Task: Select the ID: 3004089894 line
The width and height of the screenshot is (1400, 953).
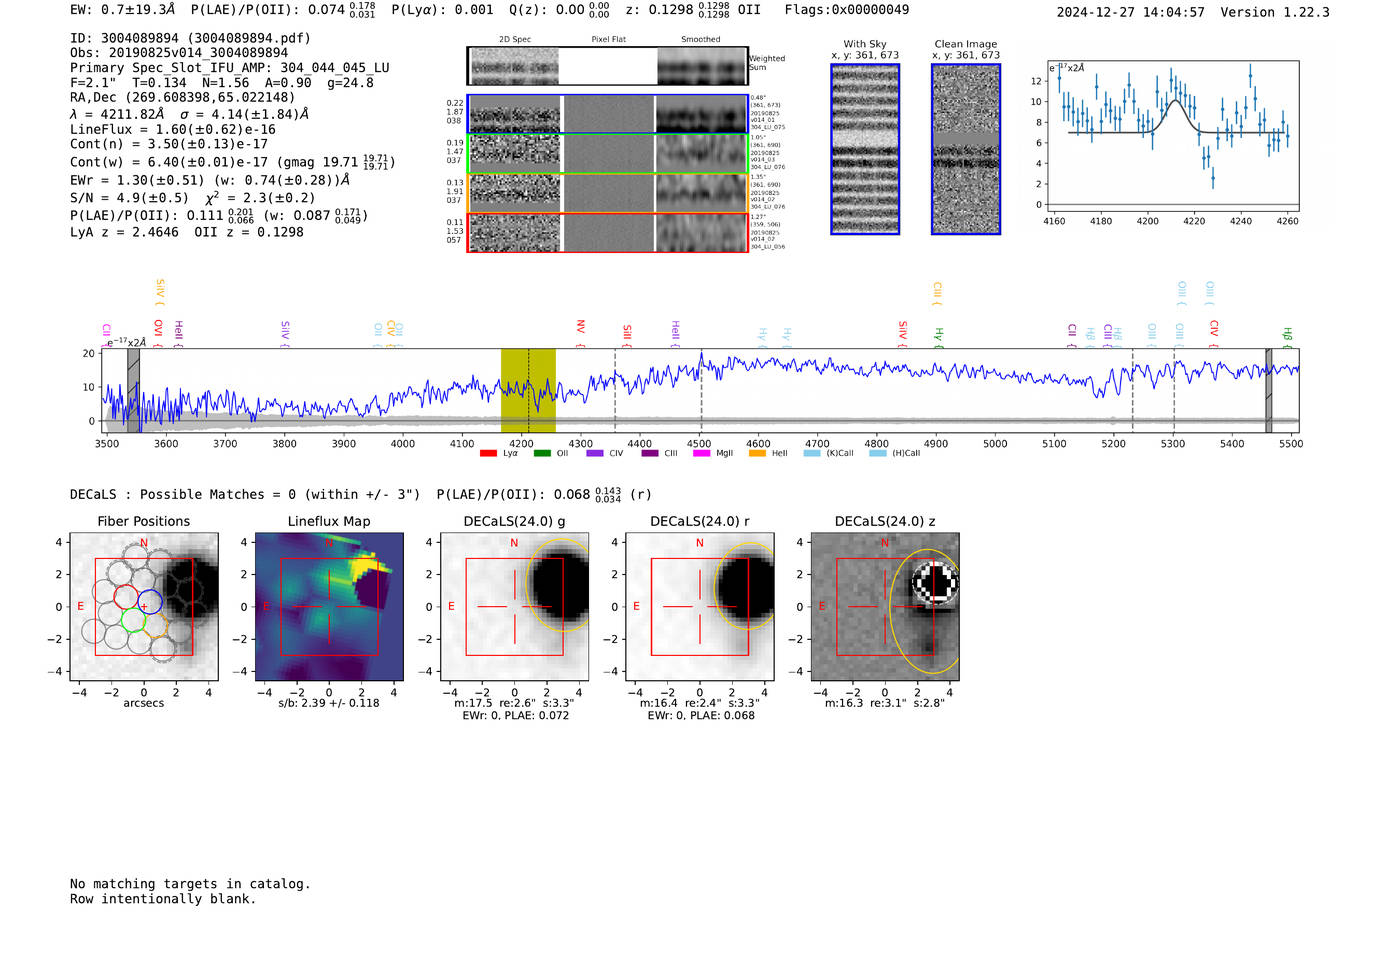Action: point(190,38)
